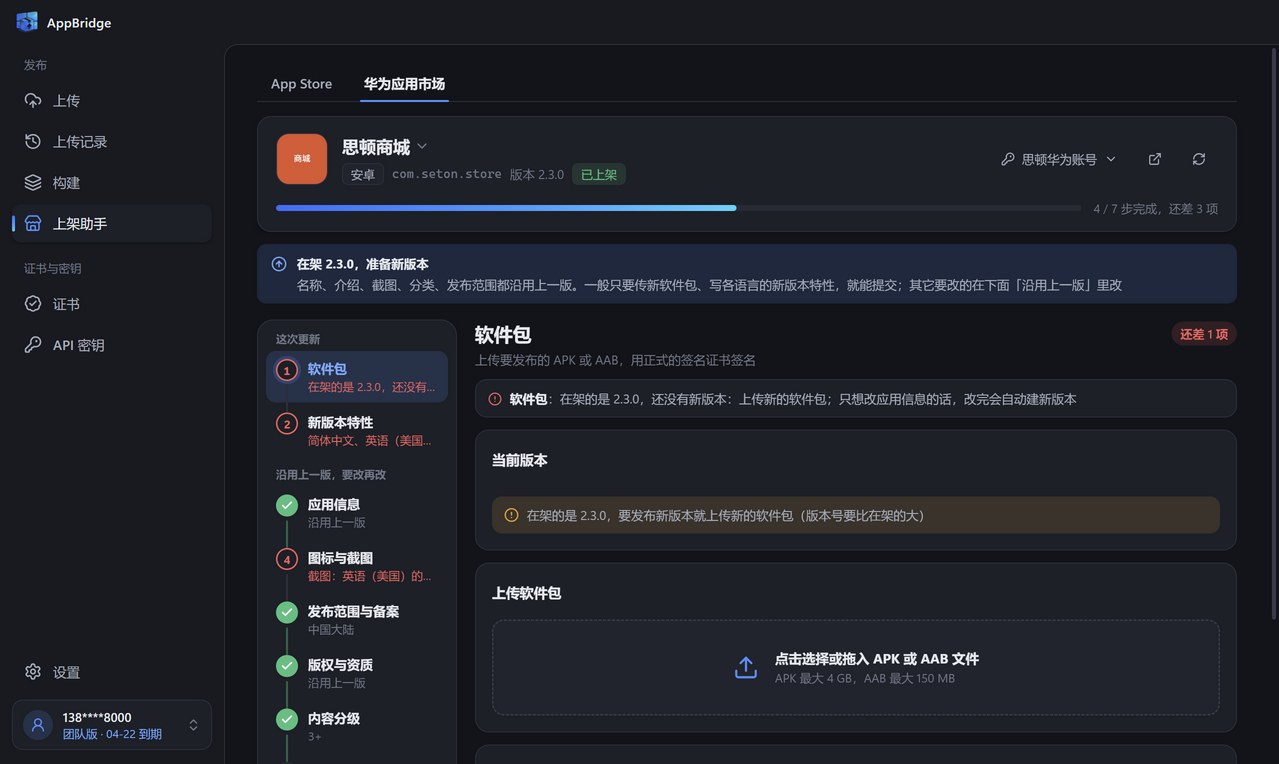Go to 构建 builds page

[112, 183]
